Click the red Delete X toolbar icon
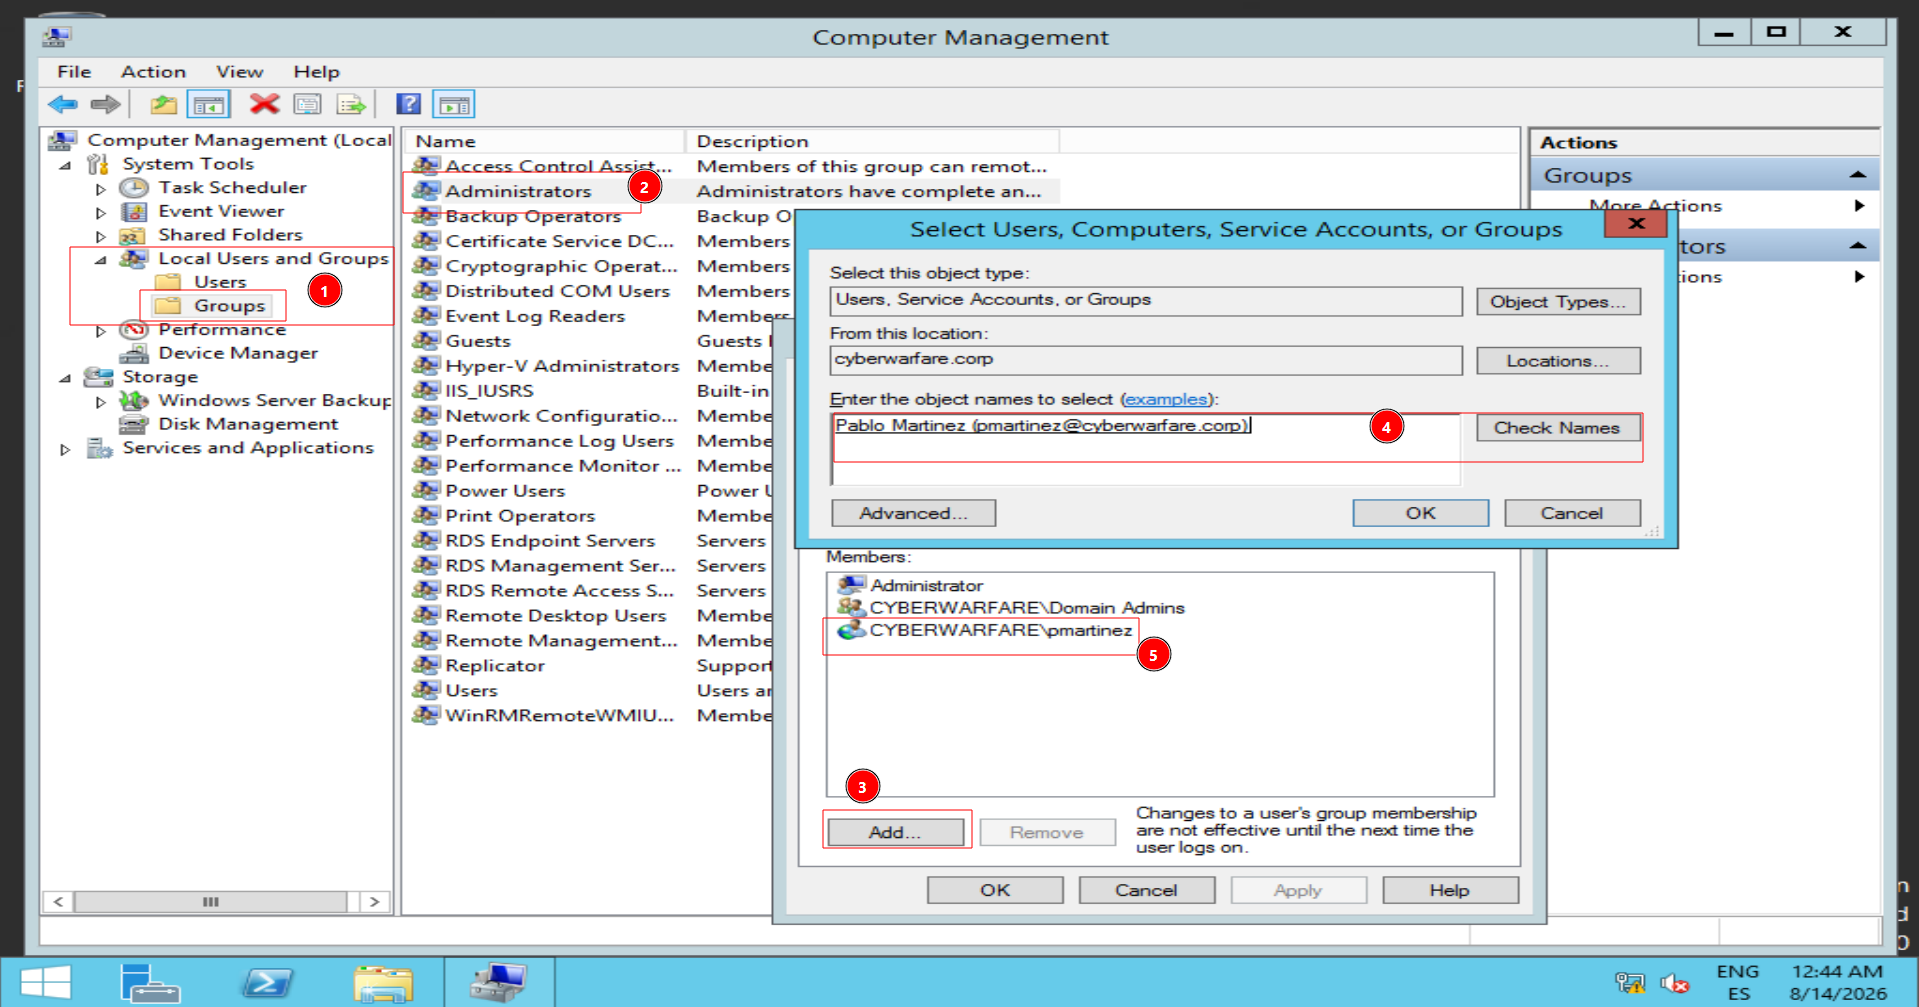Viewport: 1919px width, 1007px height. [x=264, y=104]
